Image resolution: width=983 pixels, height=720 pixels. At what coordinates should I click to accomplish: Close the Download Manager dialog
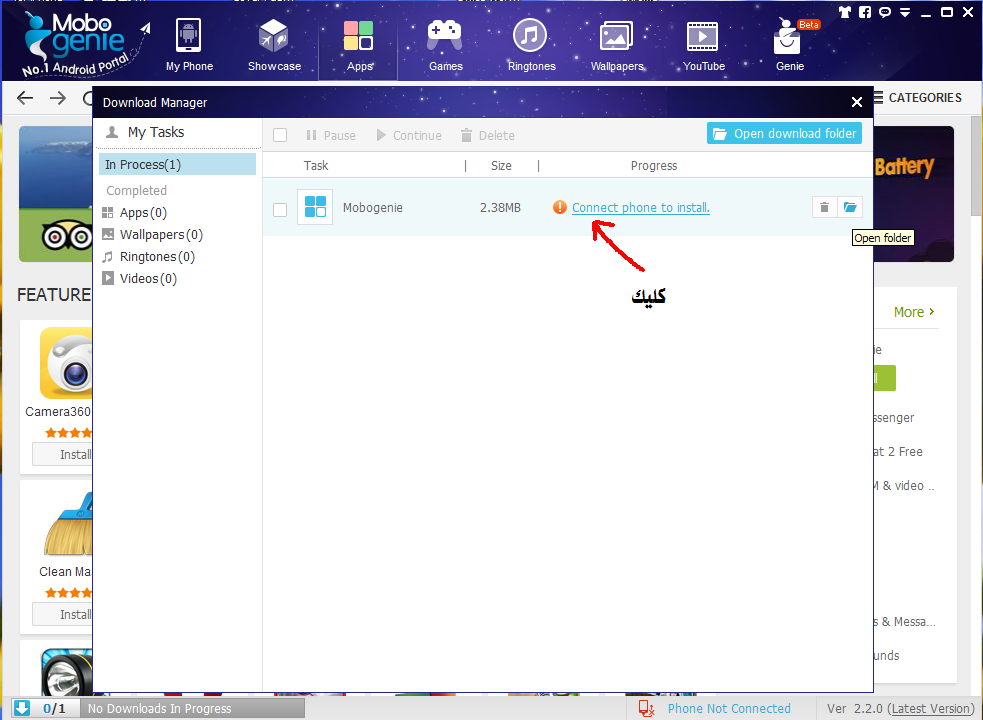click(856, 102)
